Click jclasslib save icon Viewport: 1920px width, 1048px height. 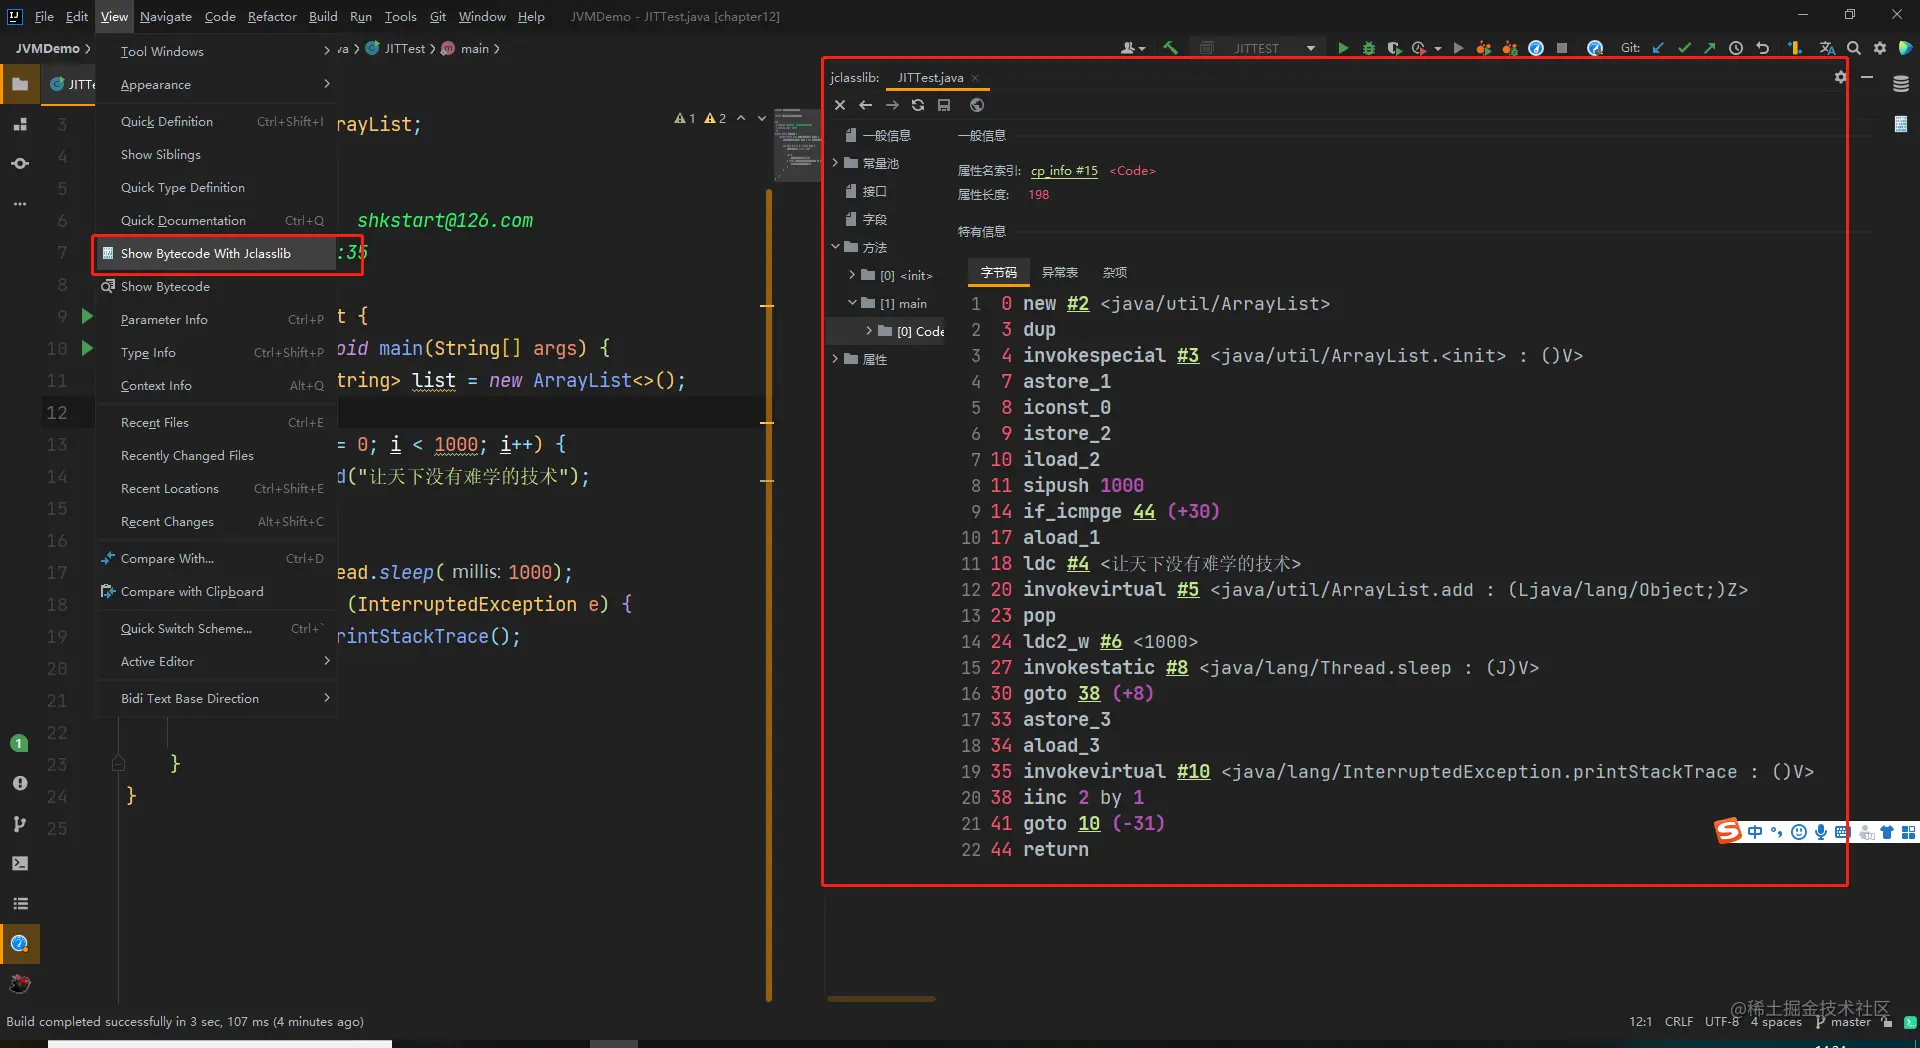pyautogui.click(x=944, y=105)
